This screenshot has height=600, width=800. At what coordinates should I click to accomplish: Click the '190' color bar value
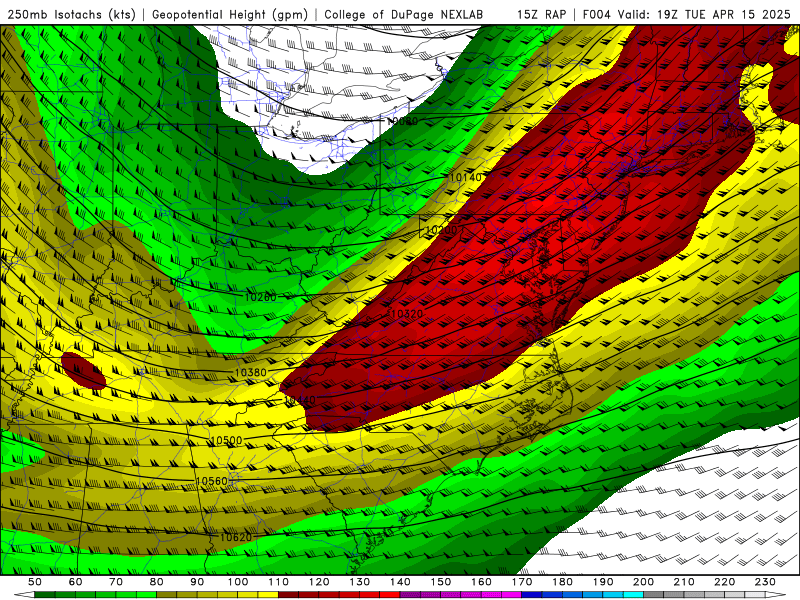(603, 582)
